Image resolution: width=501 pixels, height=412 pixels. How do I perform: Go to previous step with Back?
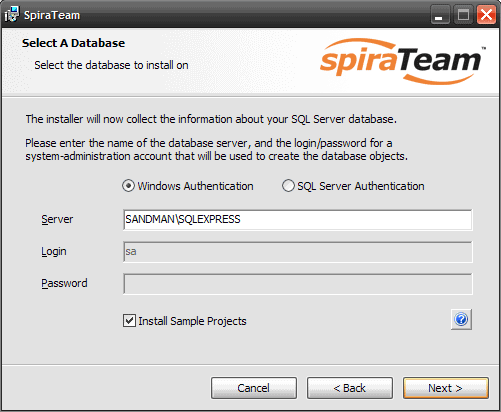coord(350,388)
